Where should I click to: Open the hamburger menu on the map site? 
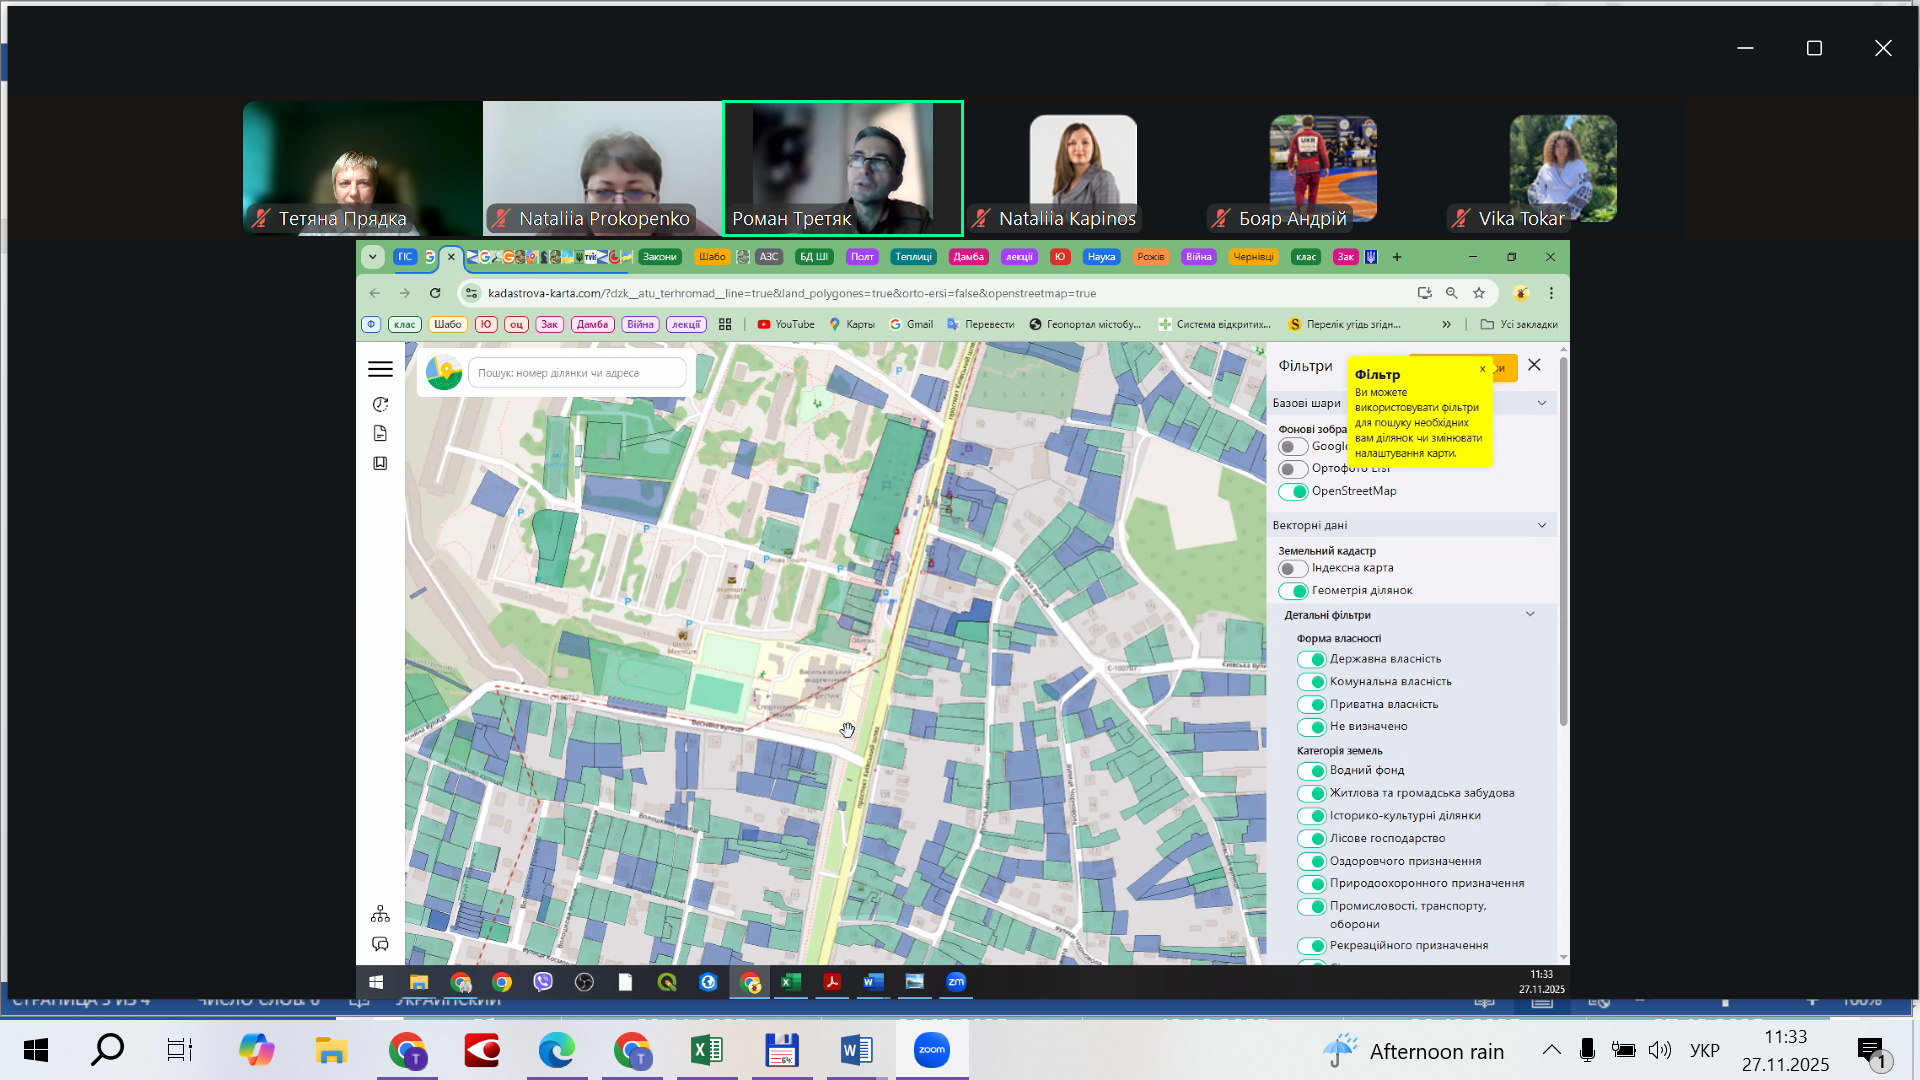click(x=380, y=369)
